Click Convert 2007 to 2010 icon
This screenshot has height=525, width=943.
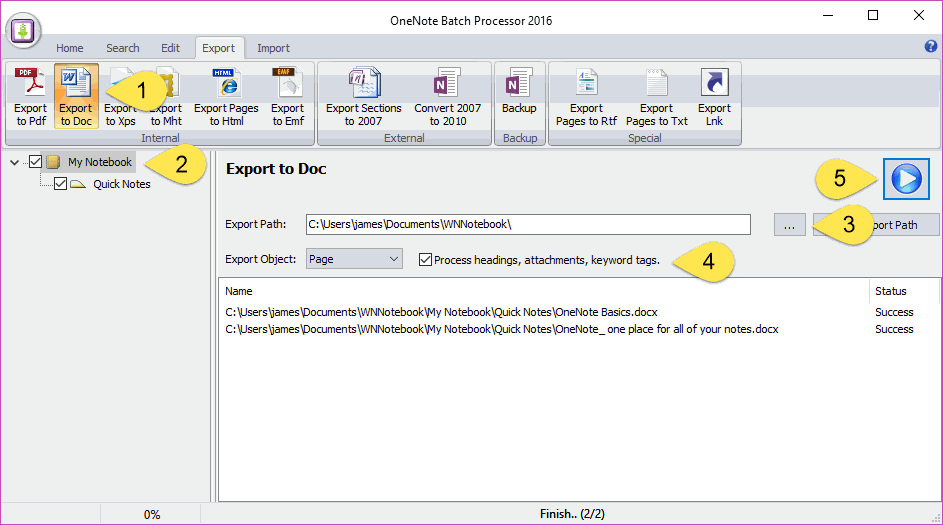coord(447,96)
